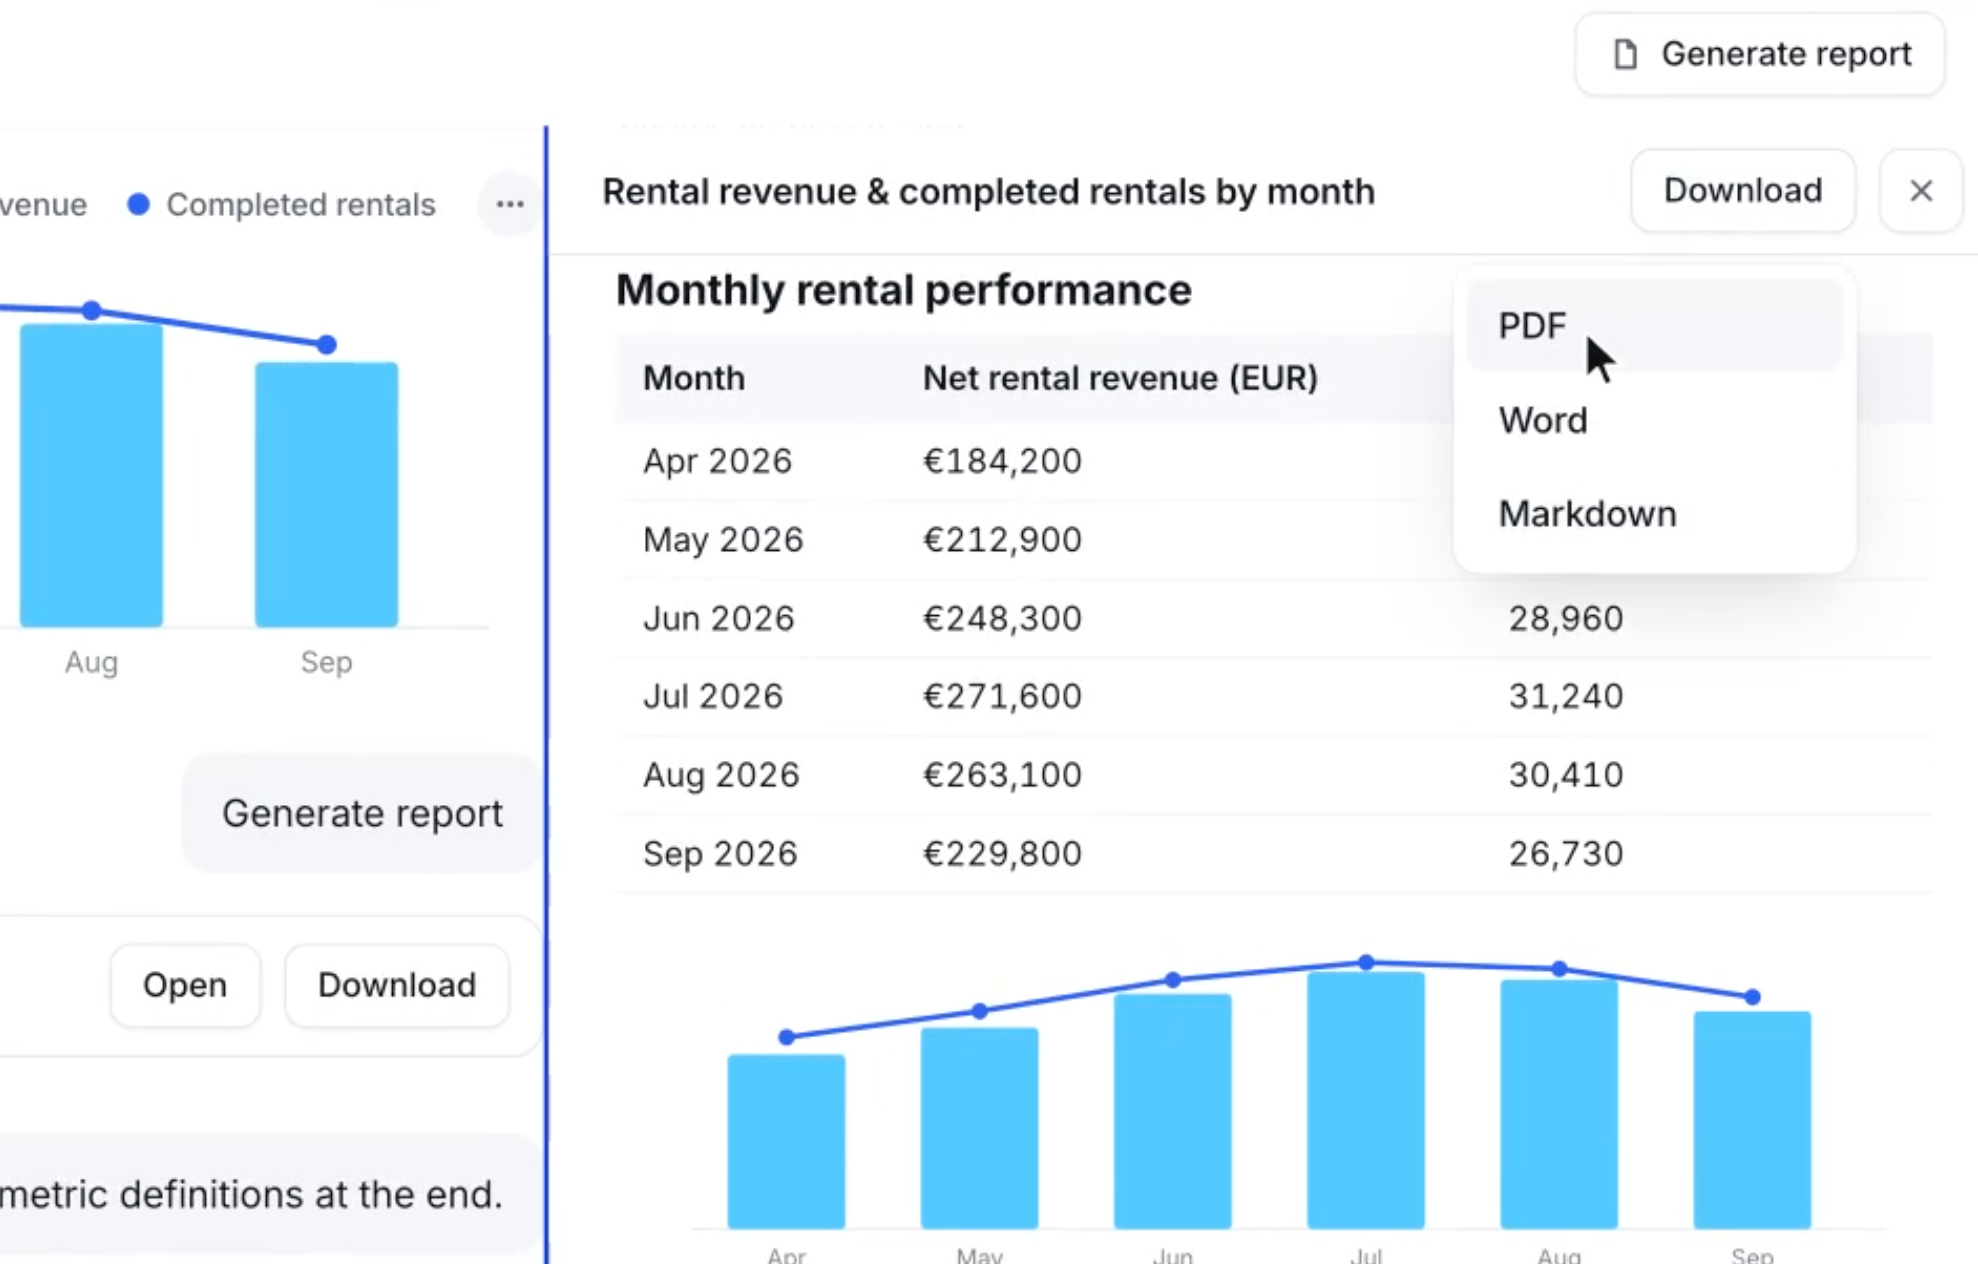The image size is (1978, 1264).
Task: Open the three-dot chart options menu
Action: (x=510, y=204)
